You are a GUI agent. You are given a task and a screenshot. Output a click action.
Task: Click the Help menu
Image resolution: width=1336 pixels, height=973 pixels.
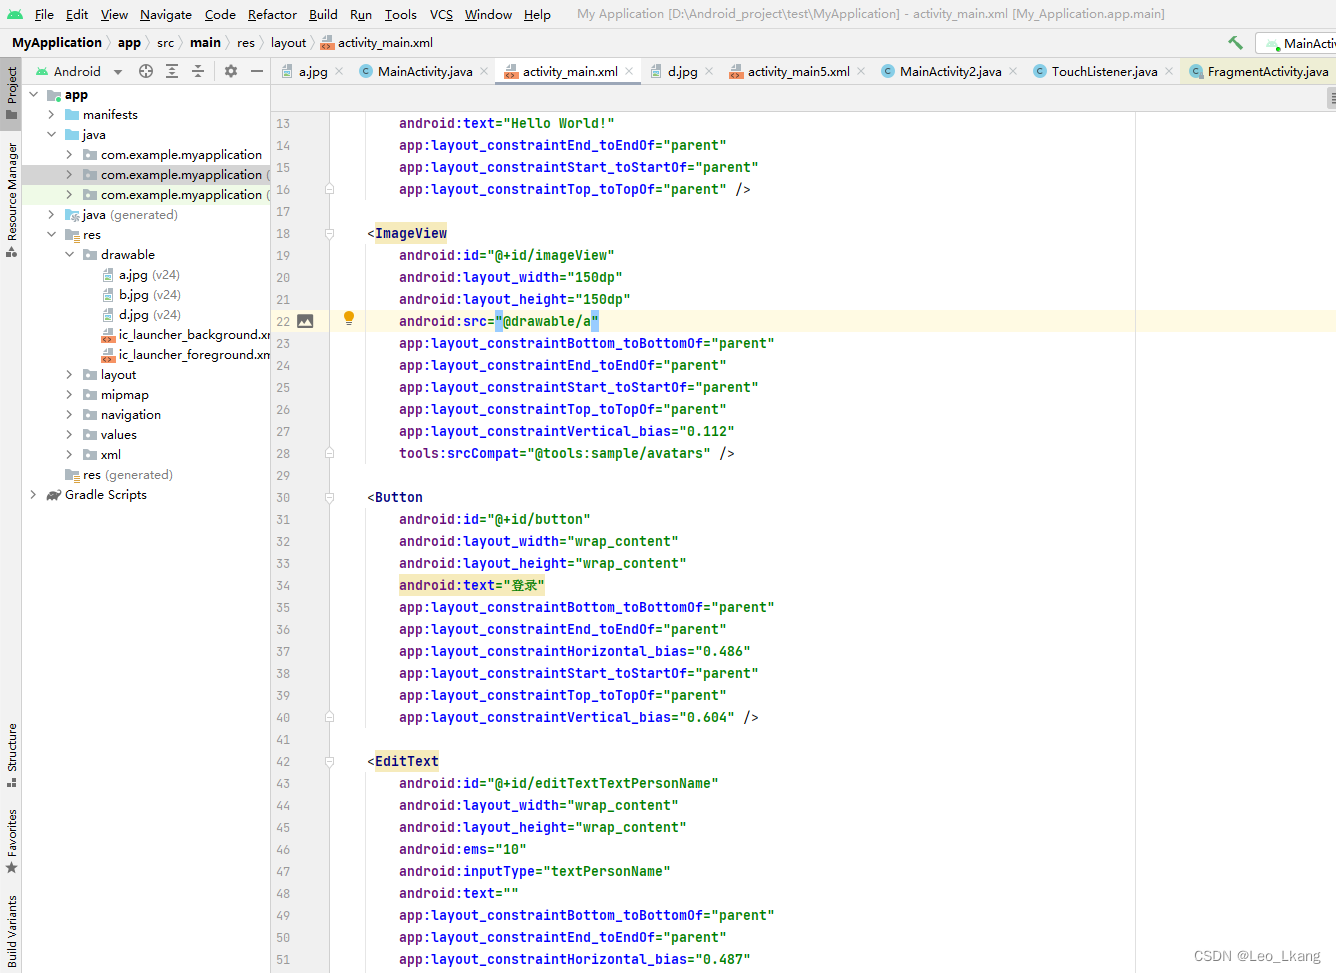point(537,14)
